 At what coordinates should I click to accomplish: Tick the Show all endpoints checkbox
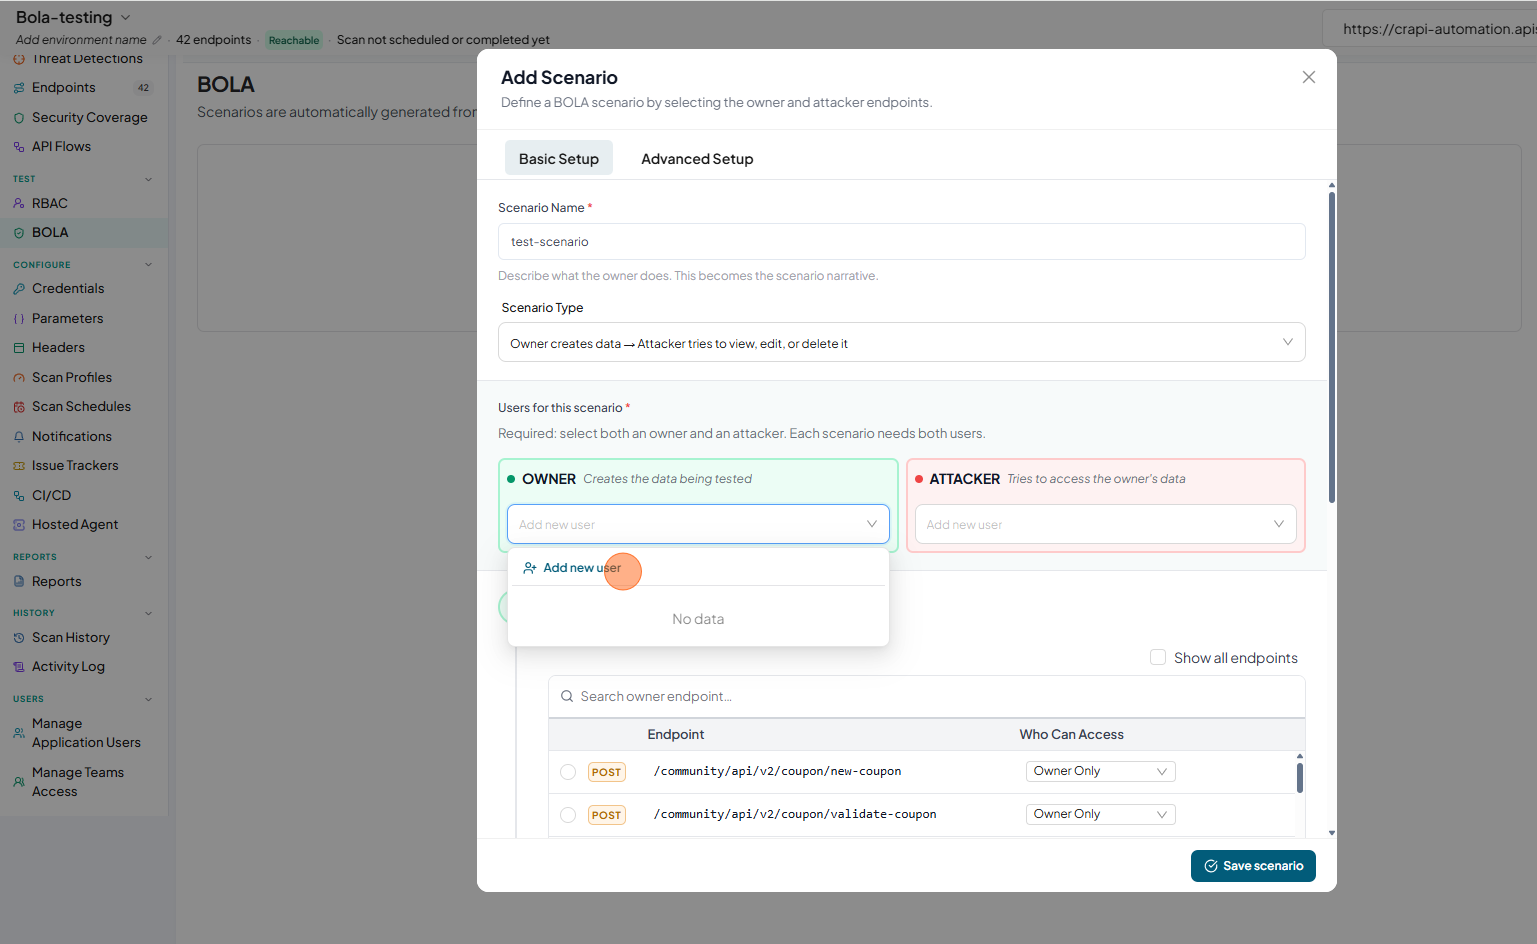click(x=1158, y=658)
